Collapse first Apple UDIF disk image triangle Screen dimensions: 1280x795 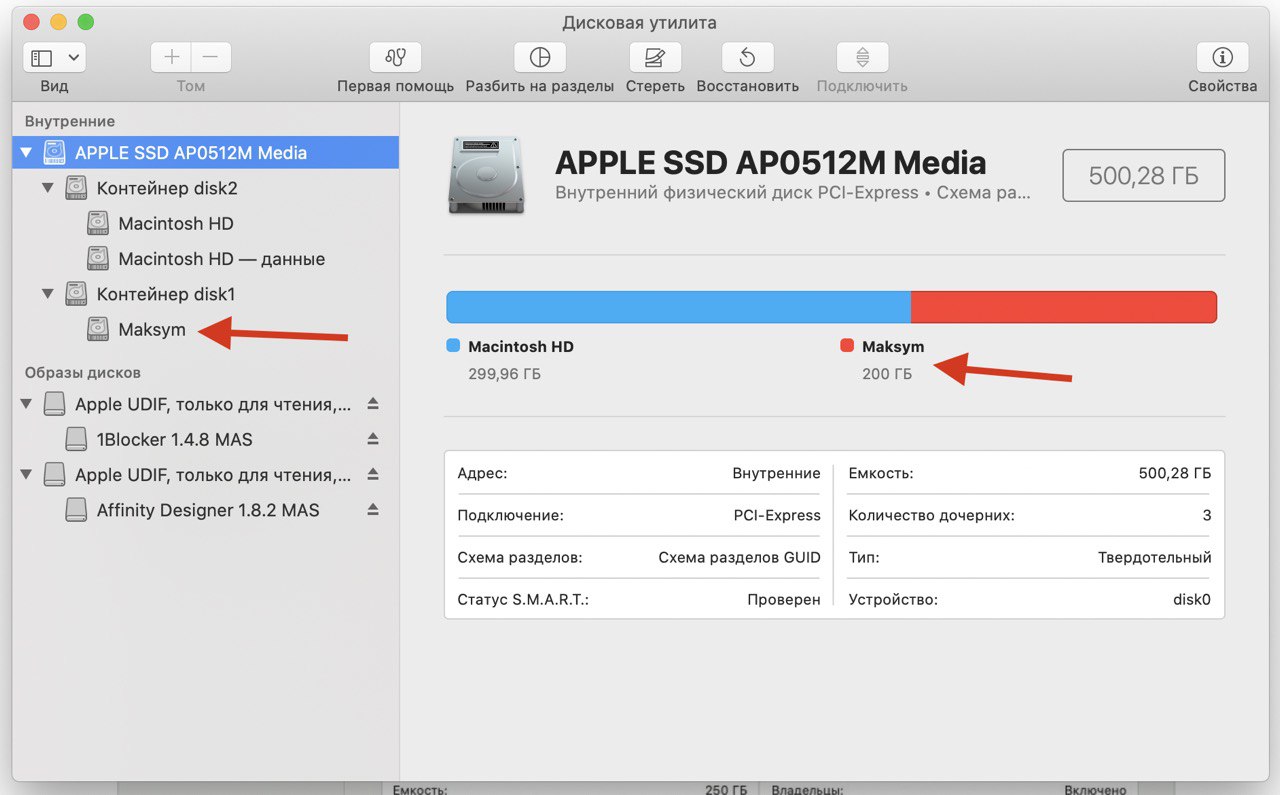pyautogui.click(x=26, y=404)
